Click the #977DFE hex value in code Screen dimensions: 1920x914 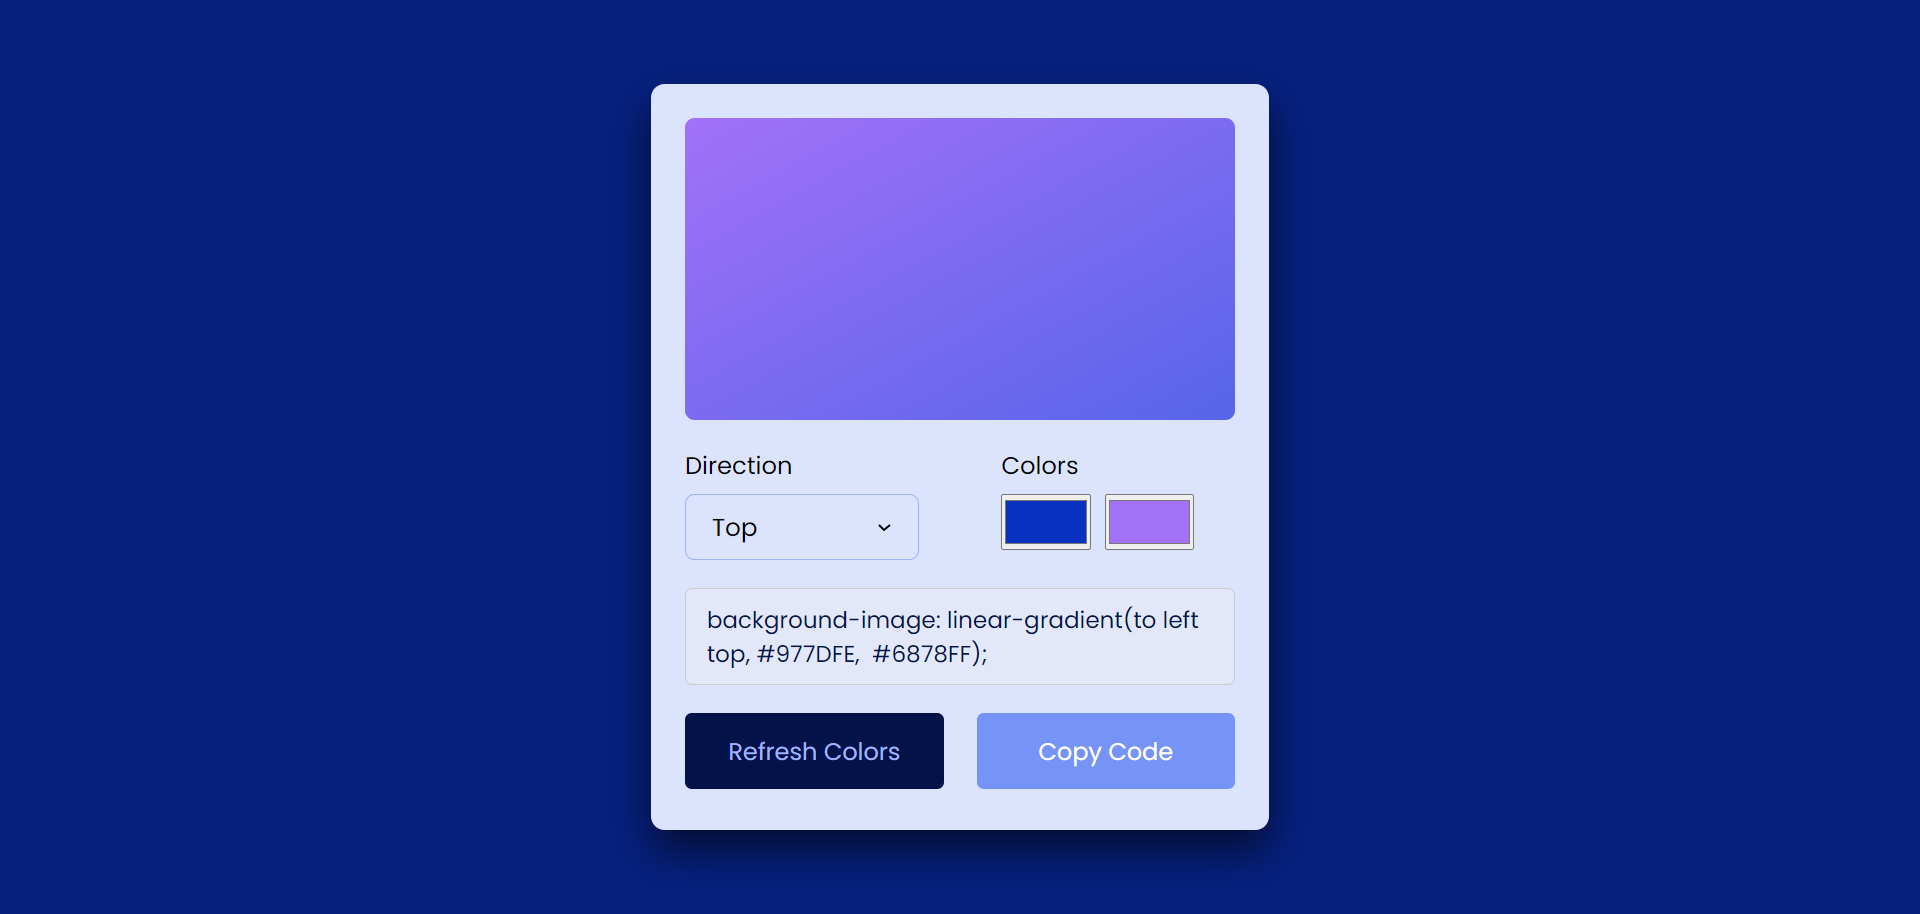pyautogui.click(x=807, y=654)
